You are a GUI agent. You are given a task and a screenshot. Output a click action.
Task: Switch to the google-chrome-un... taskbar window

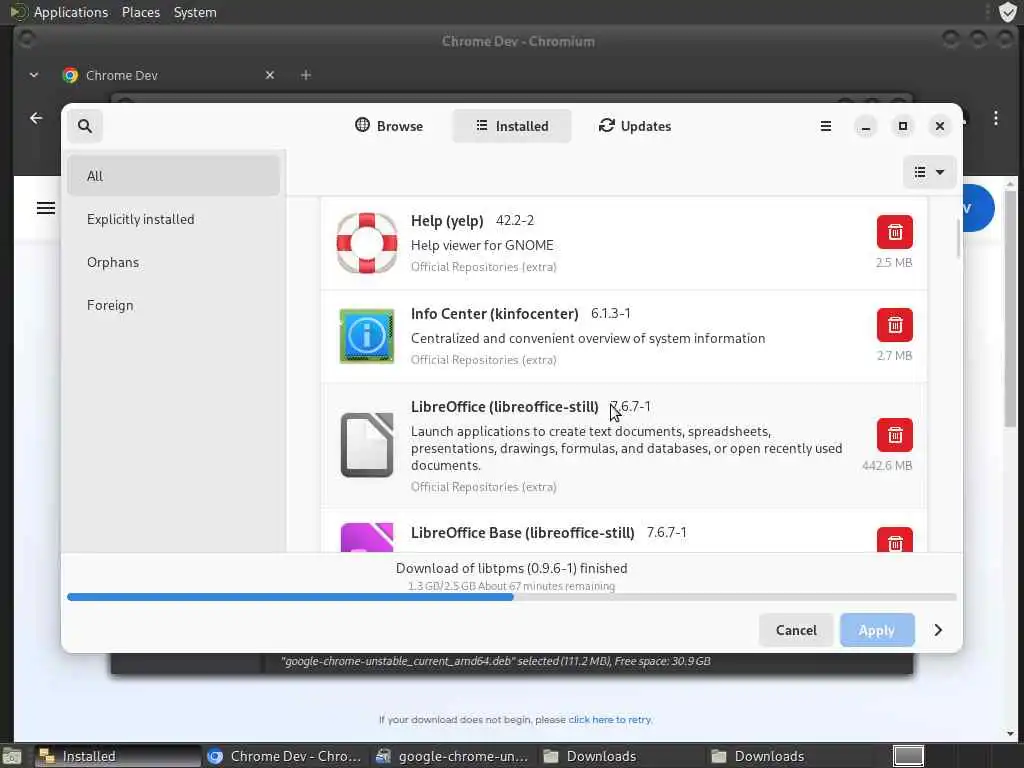point(453,756)
